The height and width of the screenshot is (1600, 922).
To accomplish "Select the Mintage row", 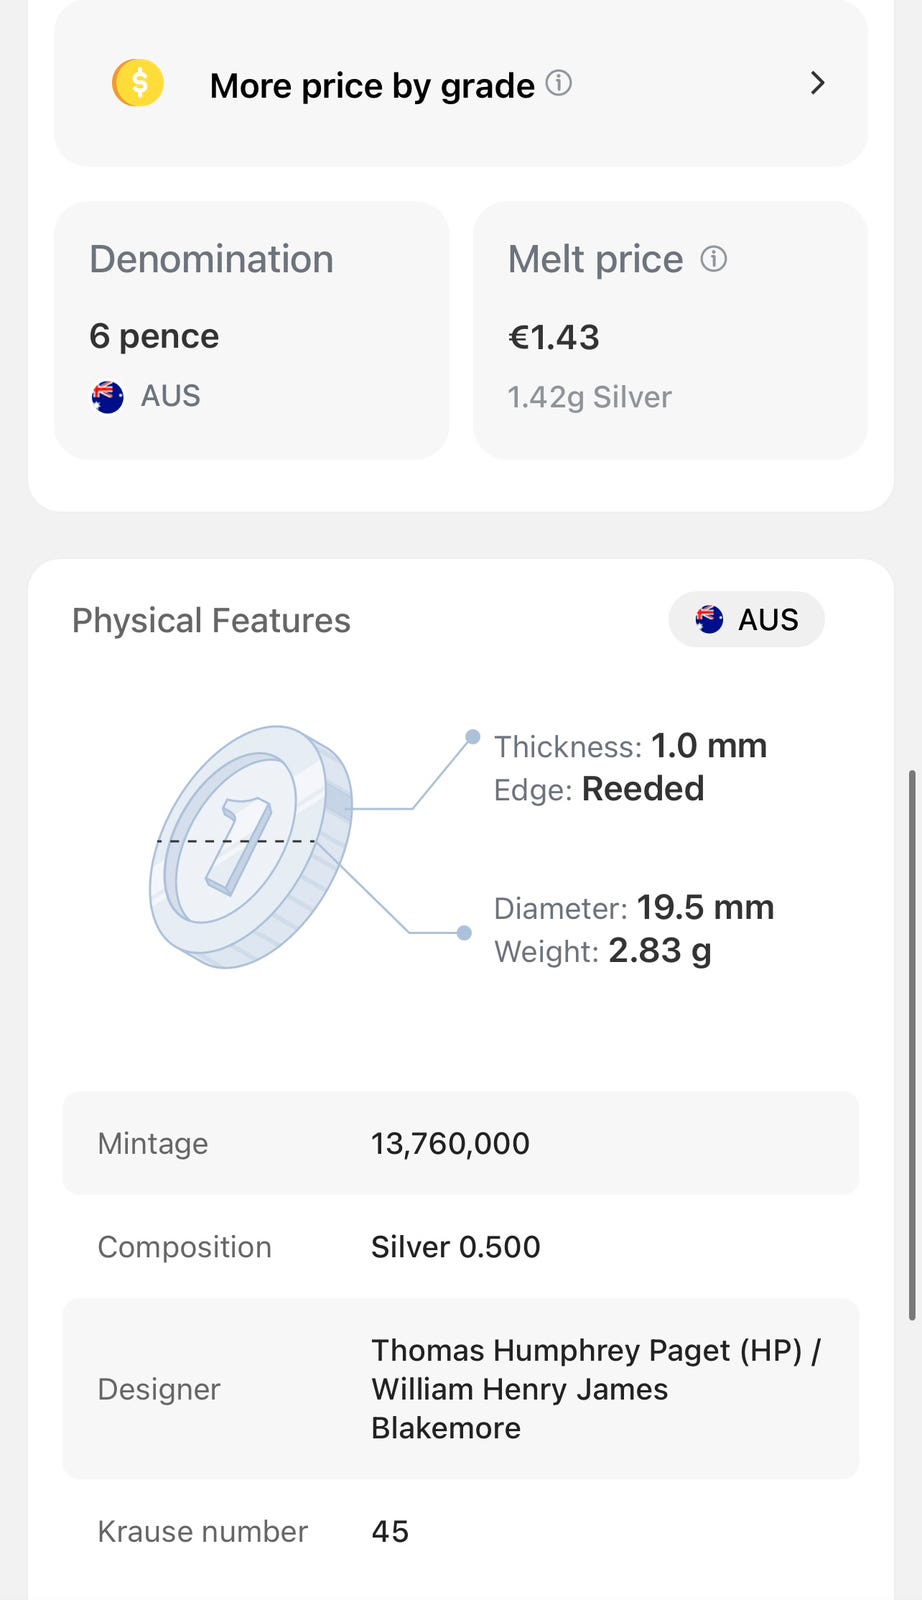I will point(460,1143).
